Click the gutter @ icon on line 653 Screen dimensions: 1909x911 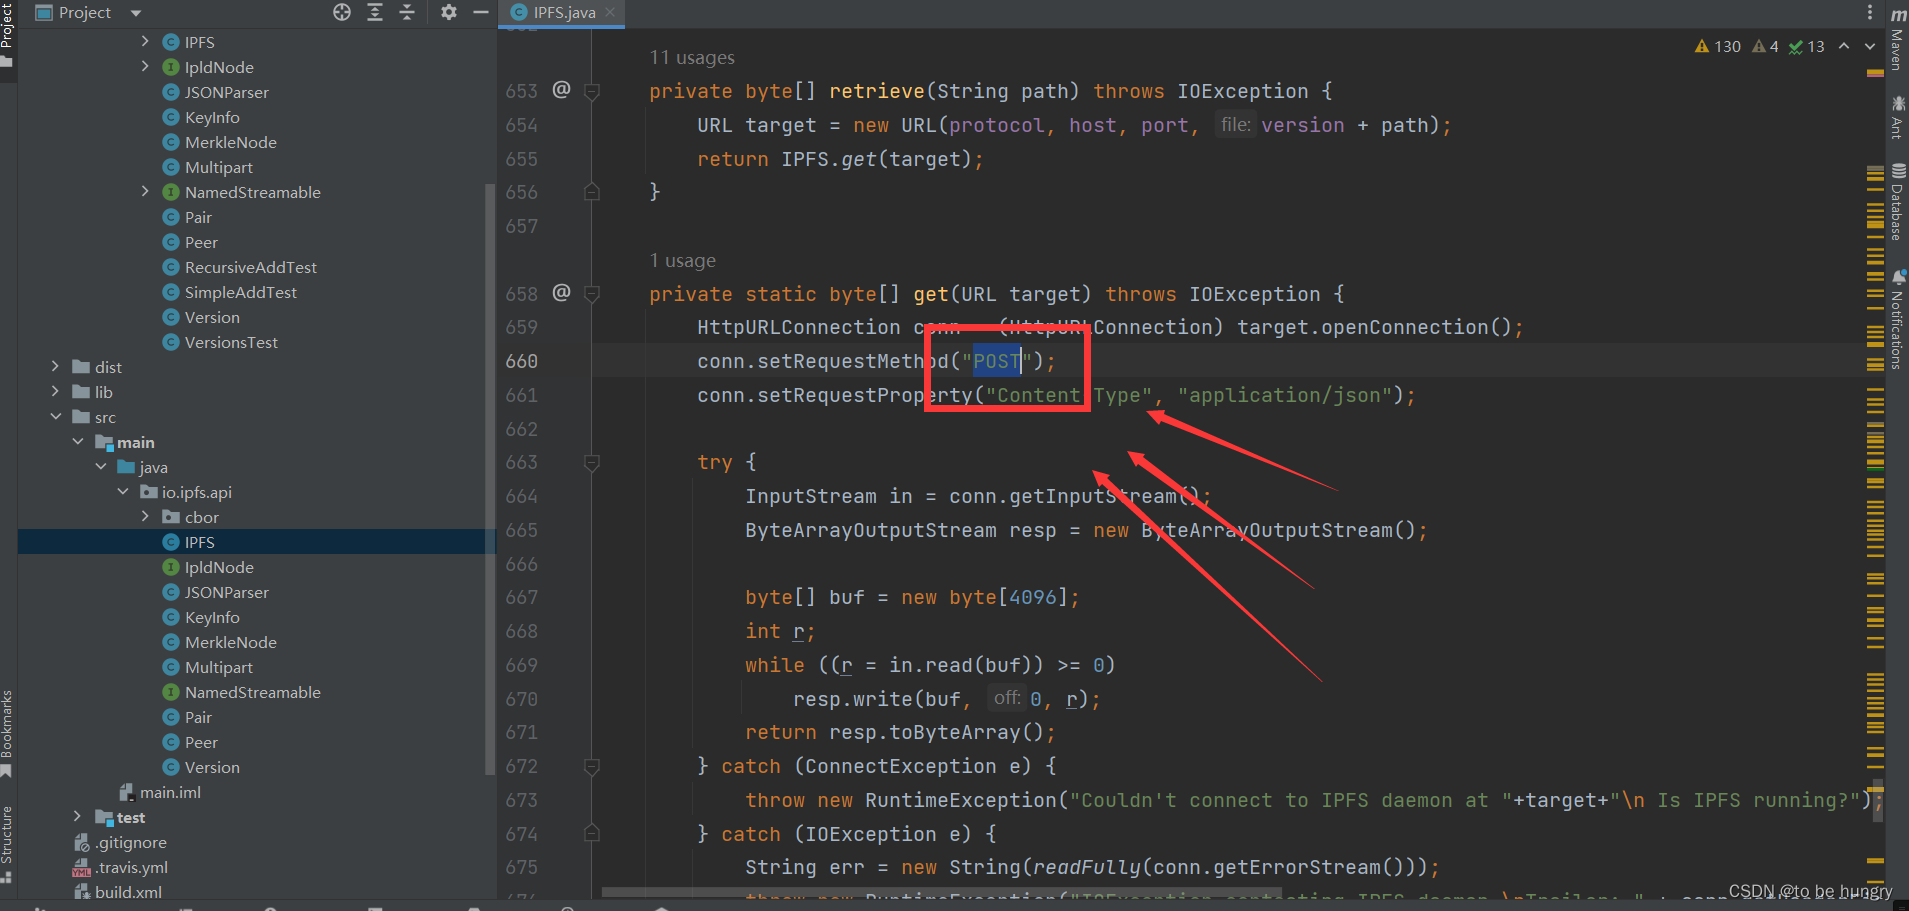coord(562,89)
